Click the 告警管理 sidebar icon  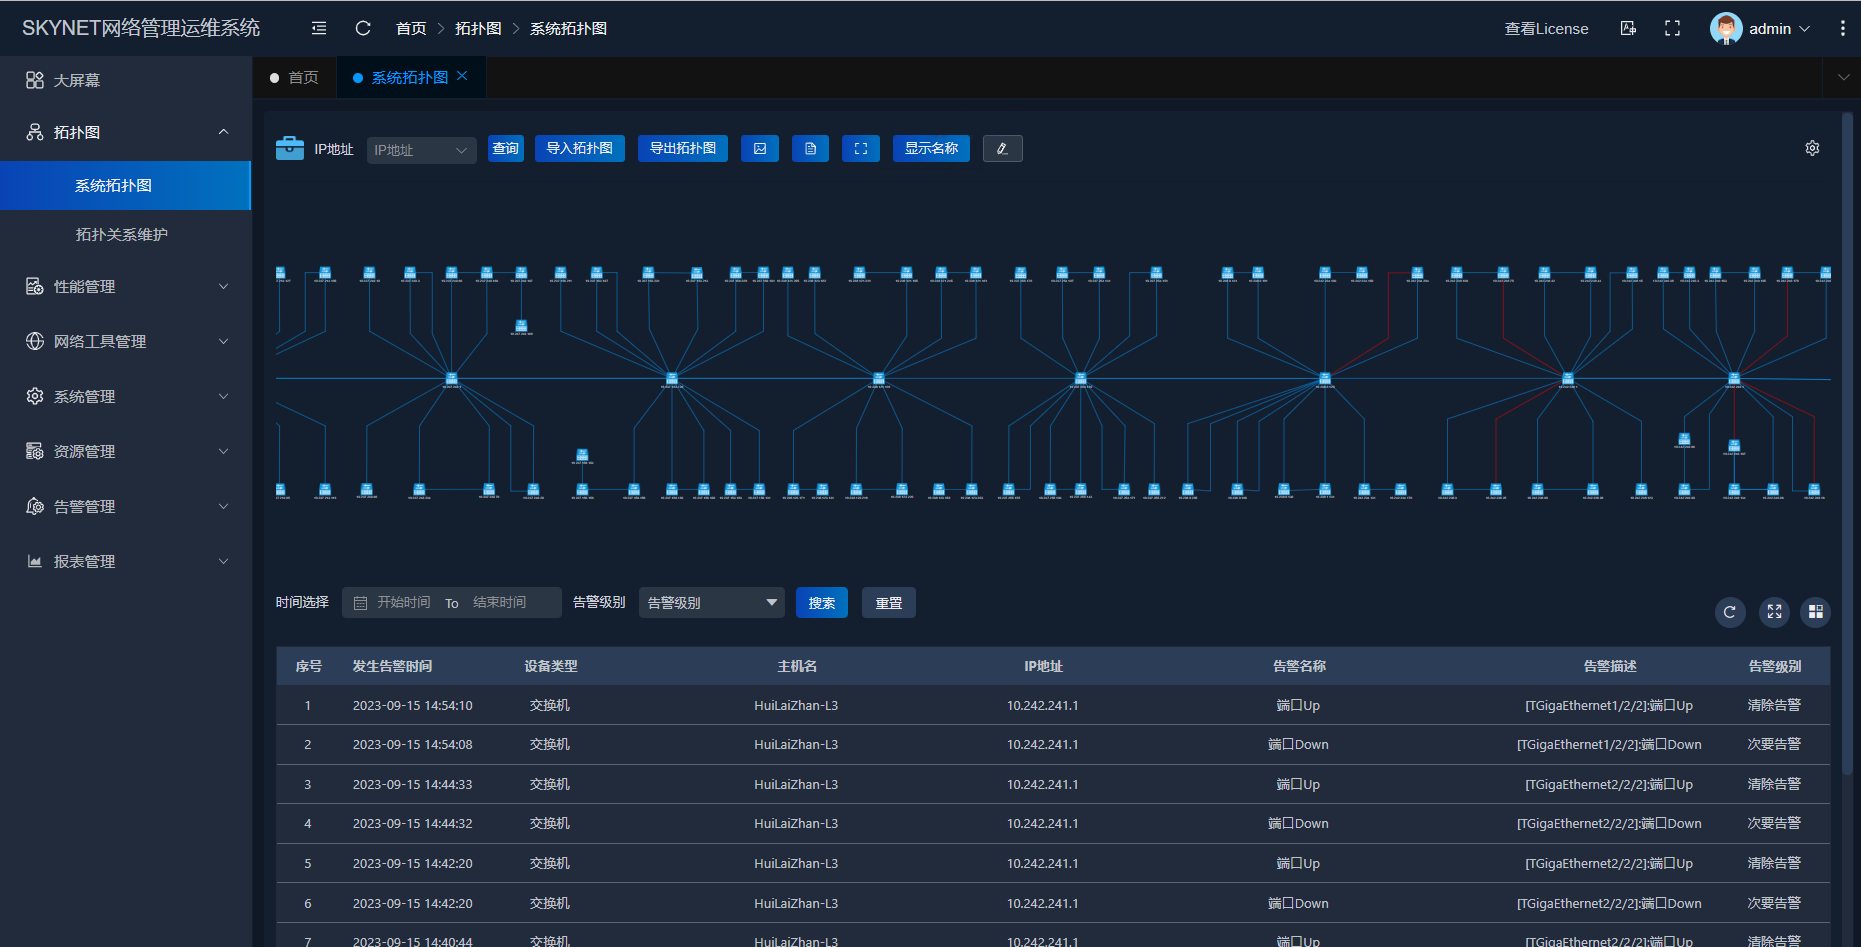click(x=35, y=506)
